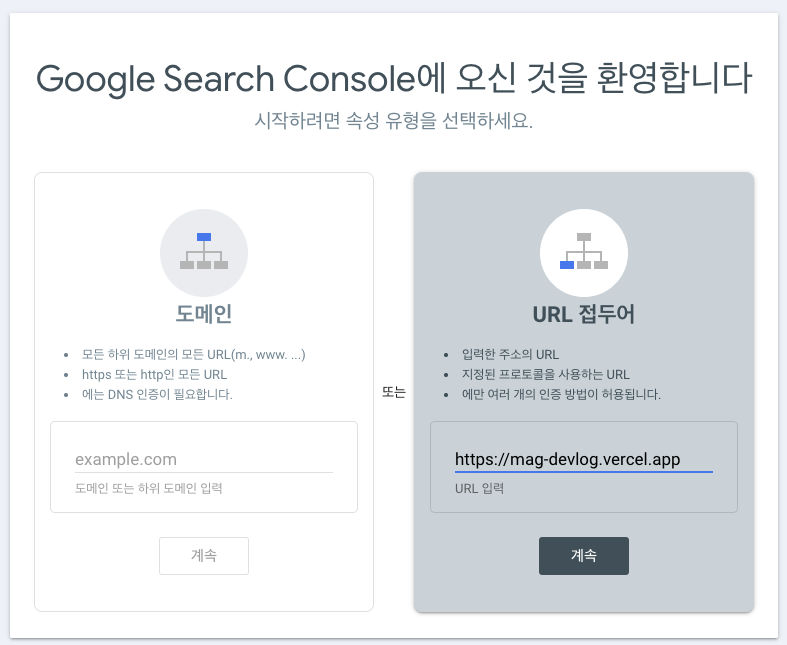Viewport: 787px width, 645px height.
Task: Click the dark 계속 button under URL prefix
Action: (584, 556)
